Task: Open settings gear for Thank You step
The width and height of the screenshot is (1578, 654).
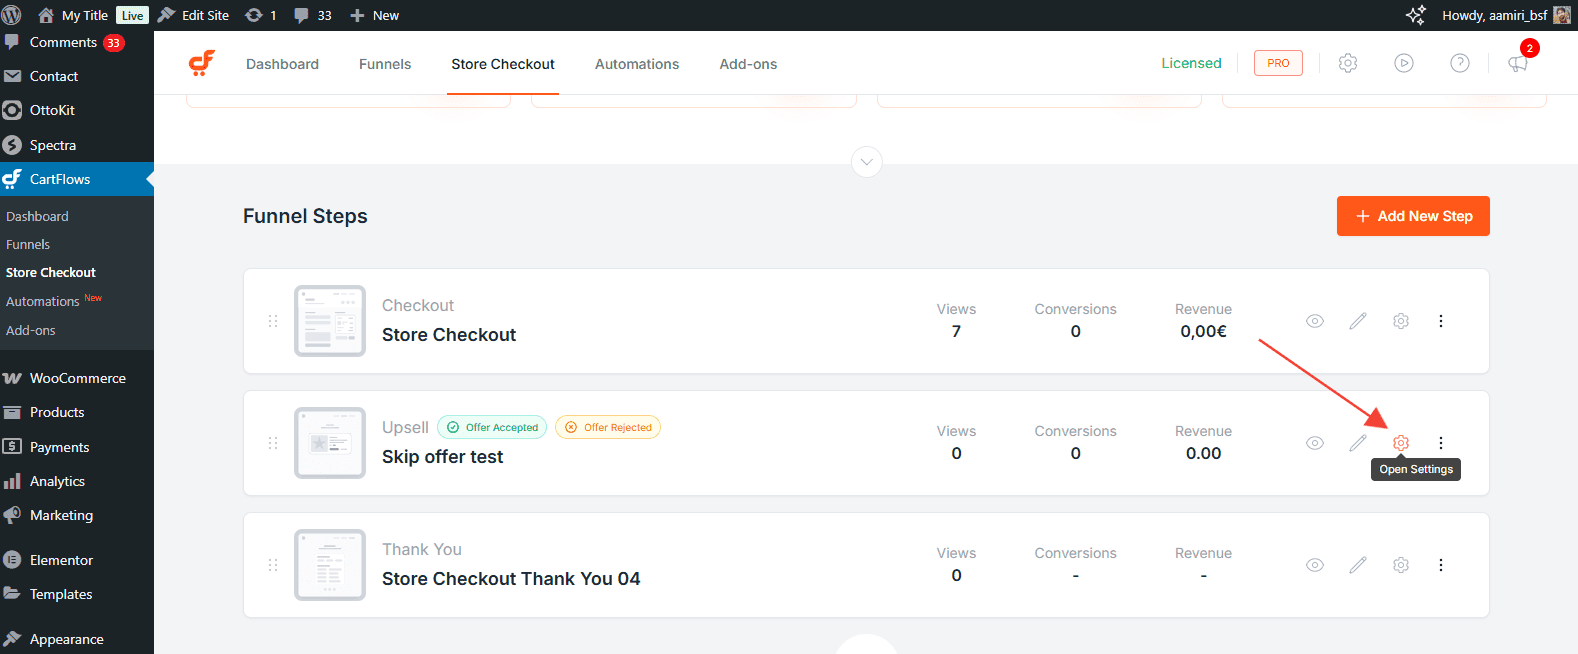Action: coord(1400,565)
